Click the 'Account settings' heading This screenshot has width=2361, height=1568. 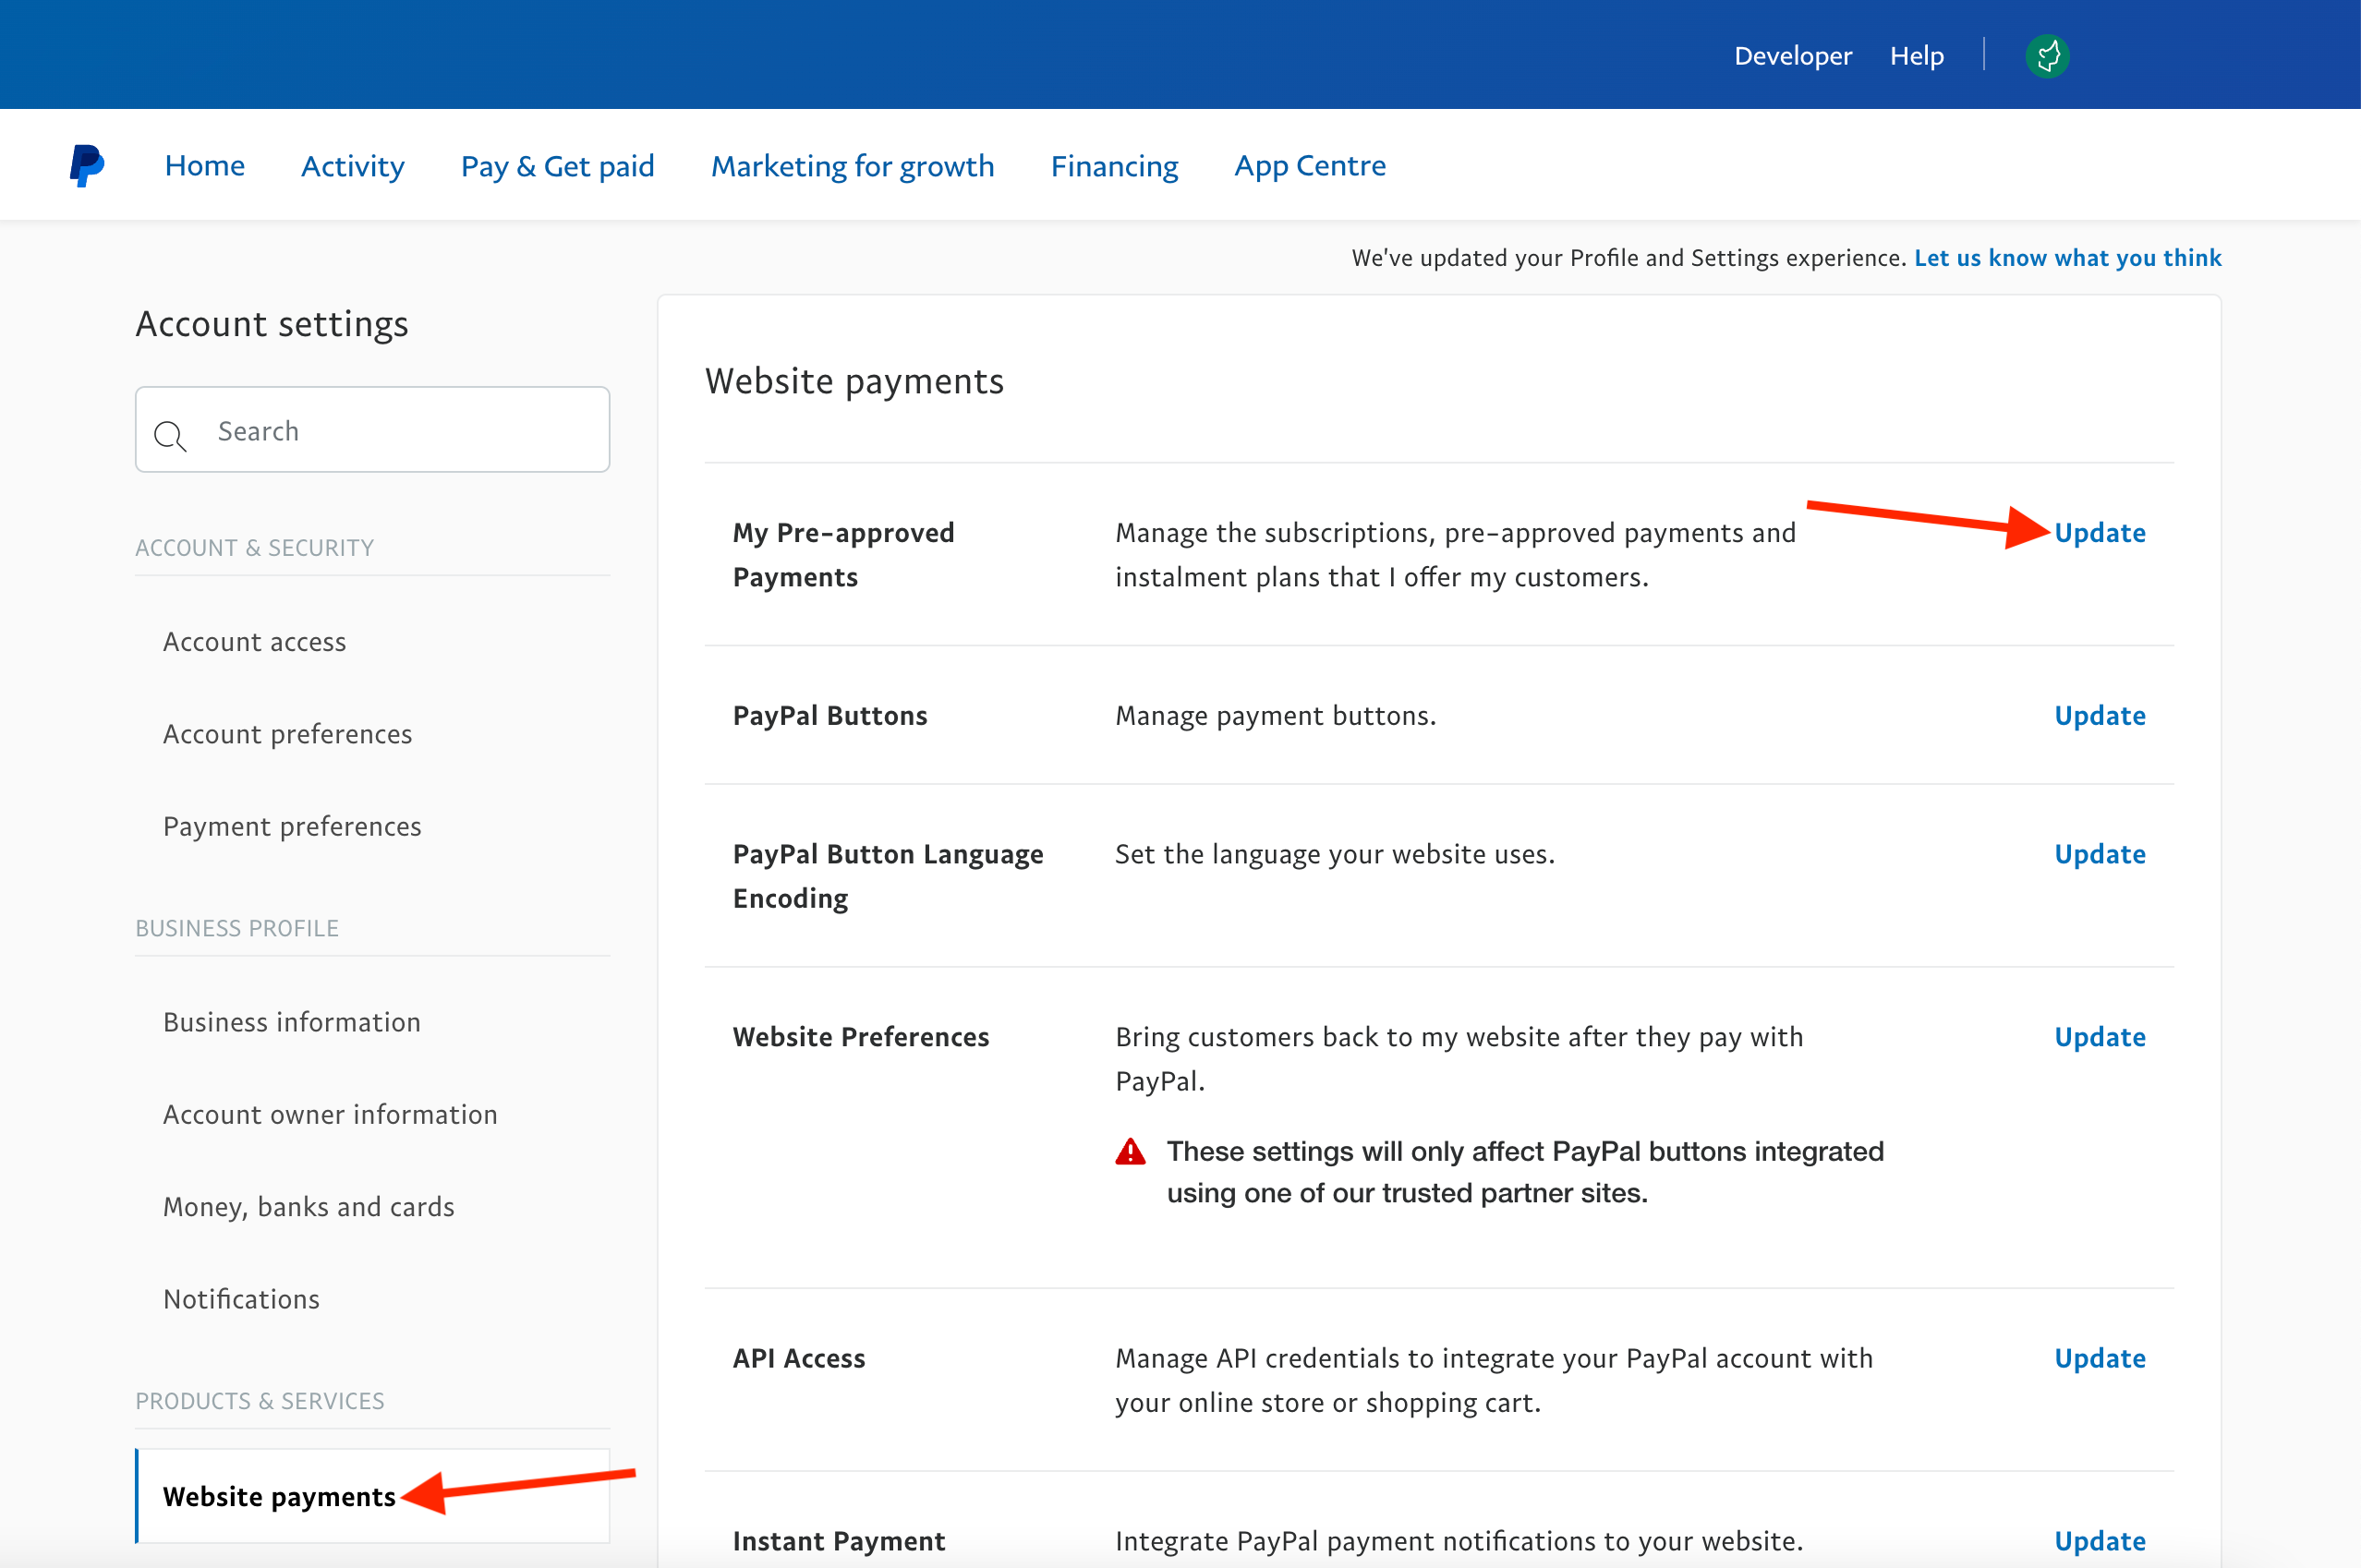coord(272,324)
